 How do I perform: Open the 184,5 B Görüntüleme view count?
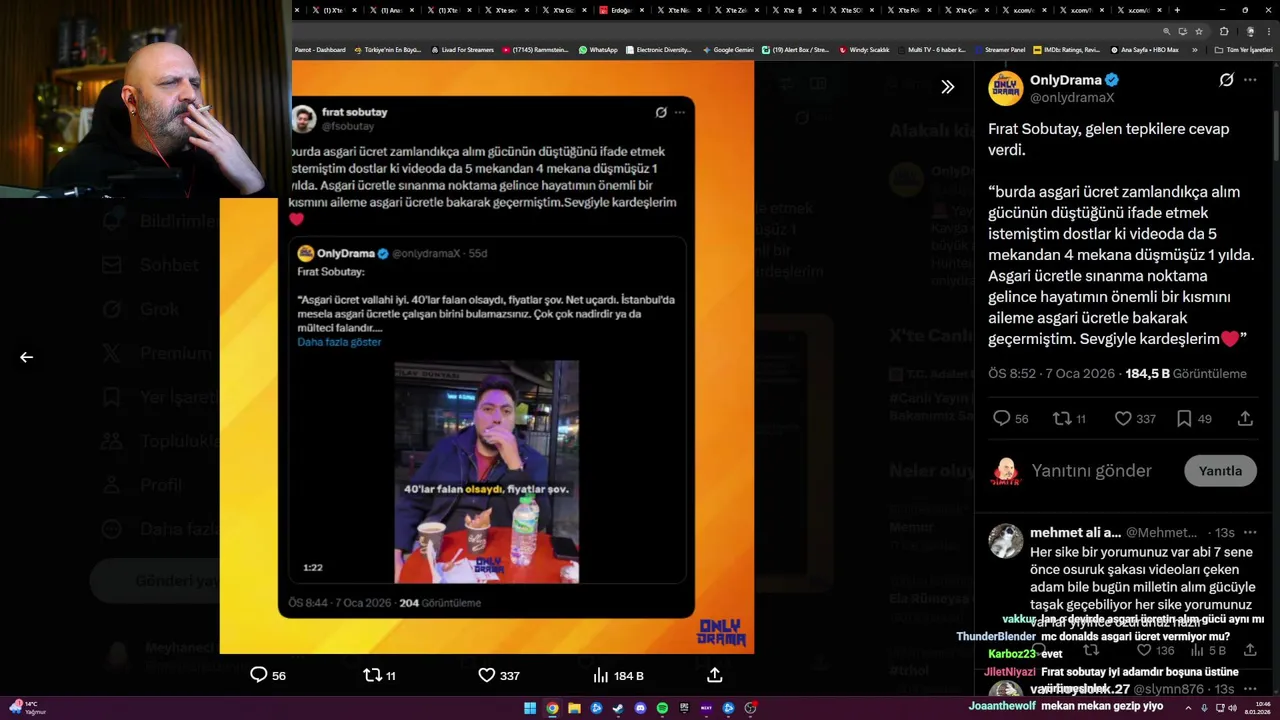click(1186, 374)
